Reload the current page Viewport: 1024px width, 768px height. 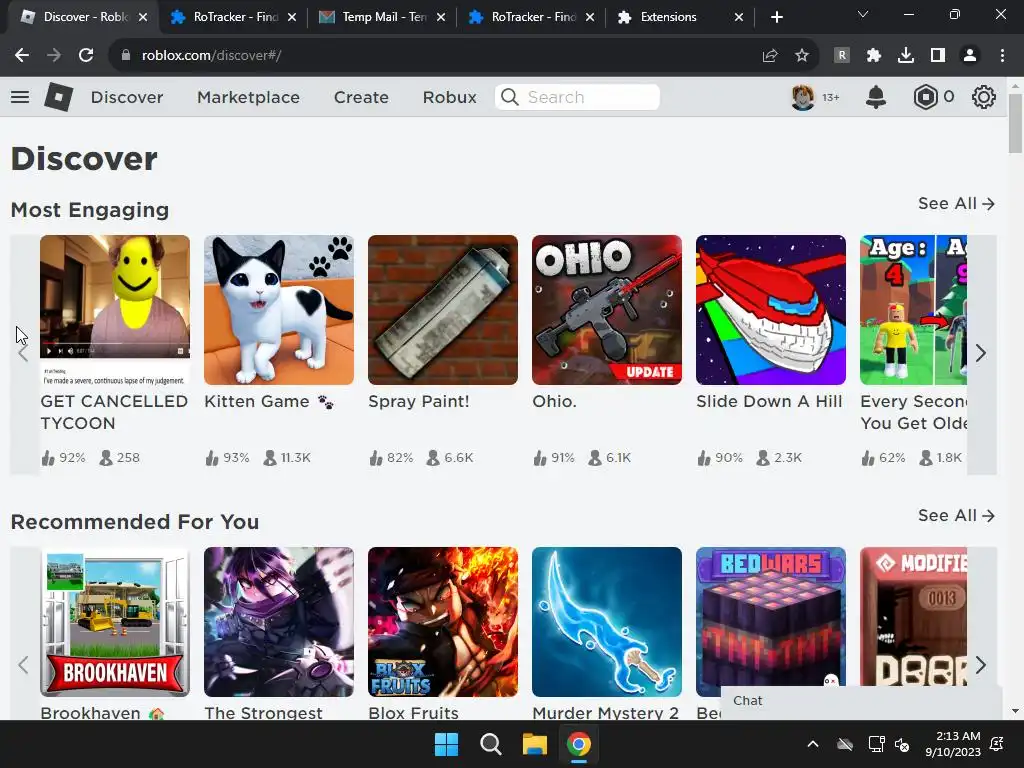(86, 56)
